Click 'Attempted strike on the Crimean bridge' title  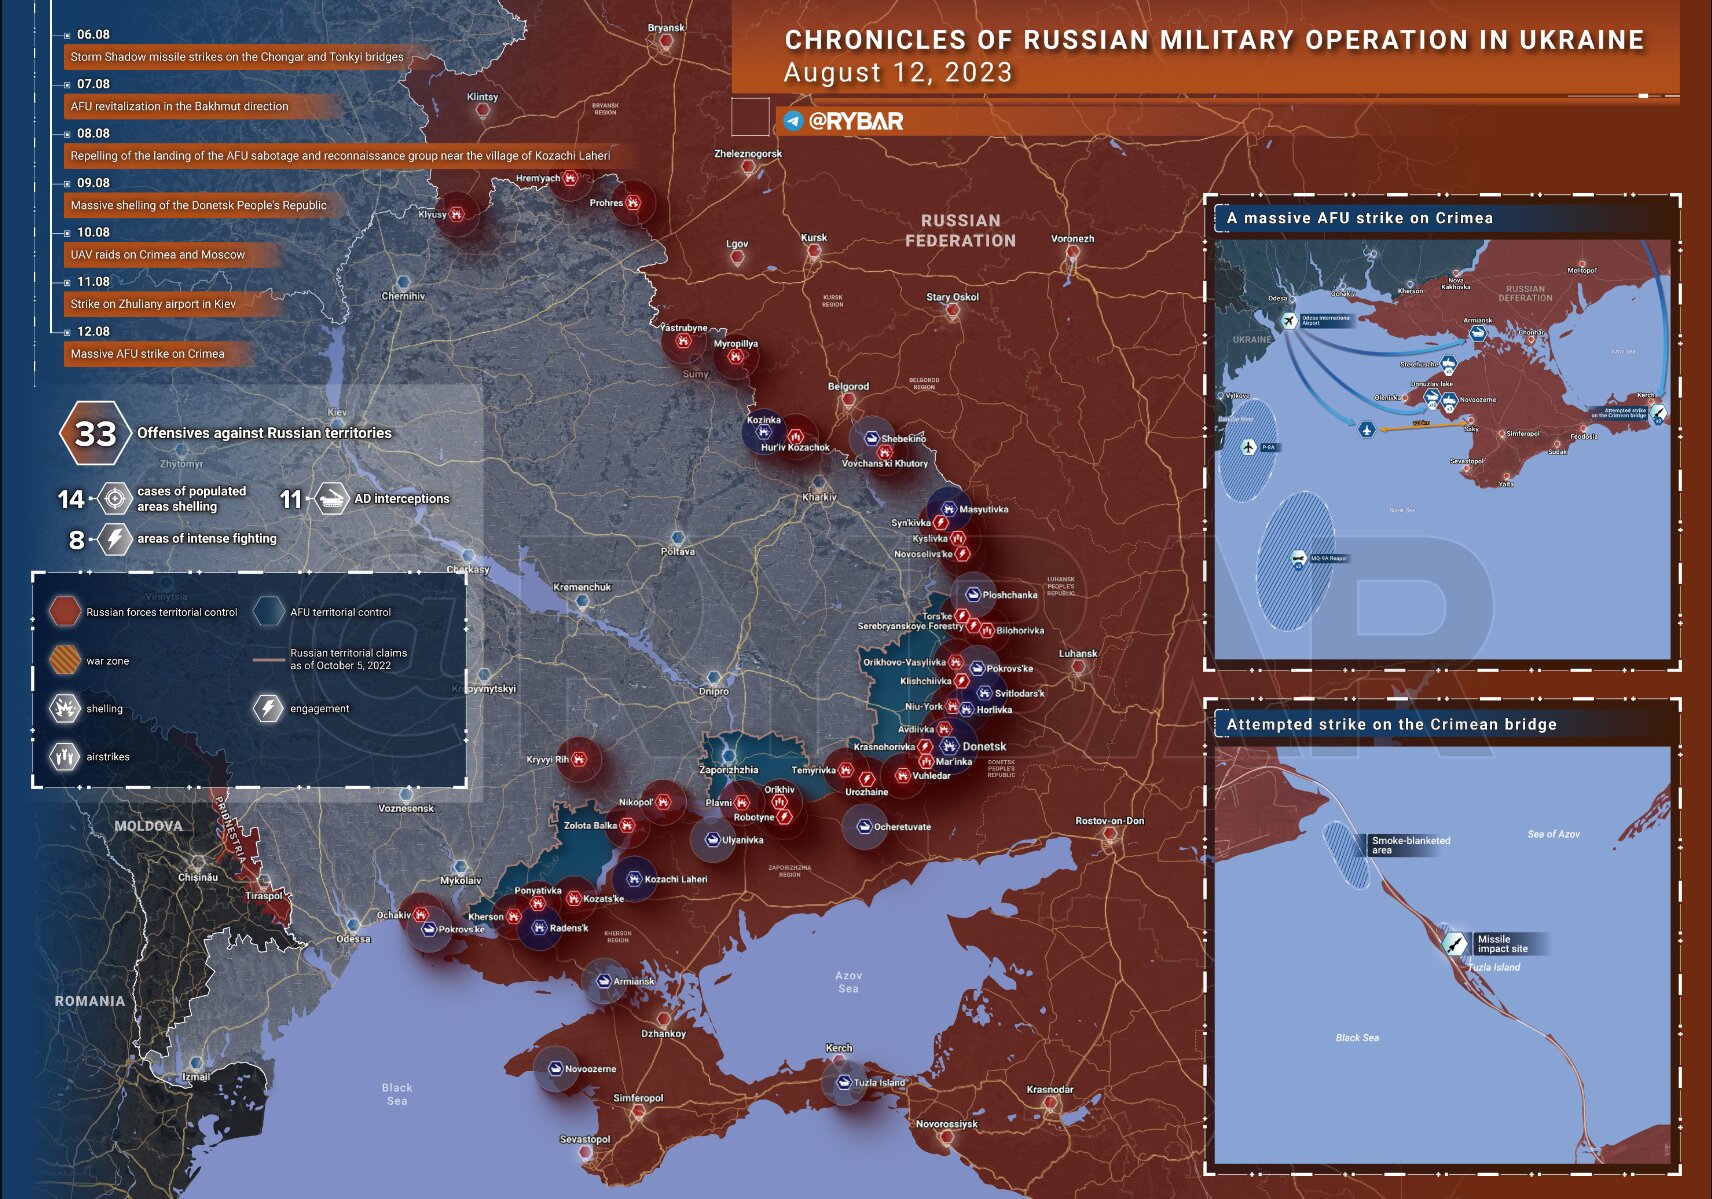tap(1392, 724)
